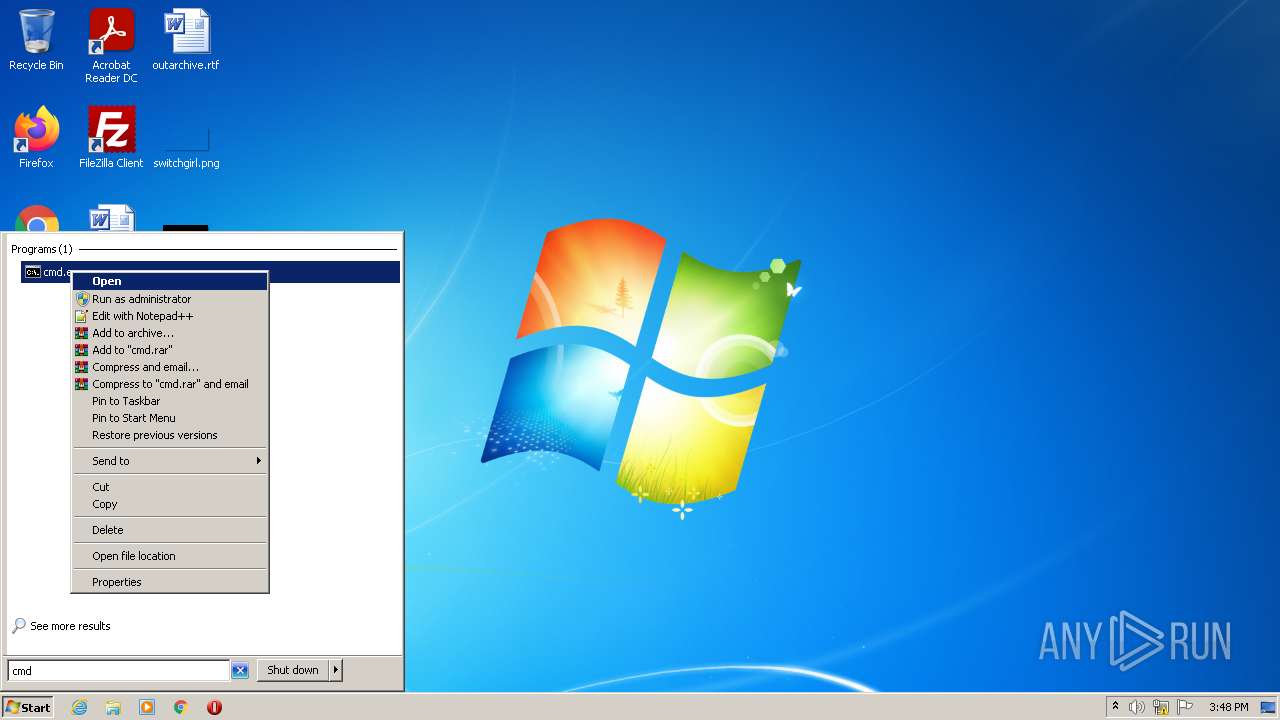Image resolution: width=1280 pixels, height=720 pixels.
Task: Click Pin to Start Menu
Action: click(x=170, y=418)
